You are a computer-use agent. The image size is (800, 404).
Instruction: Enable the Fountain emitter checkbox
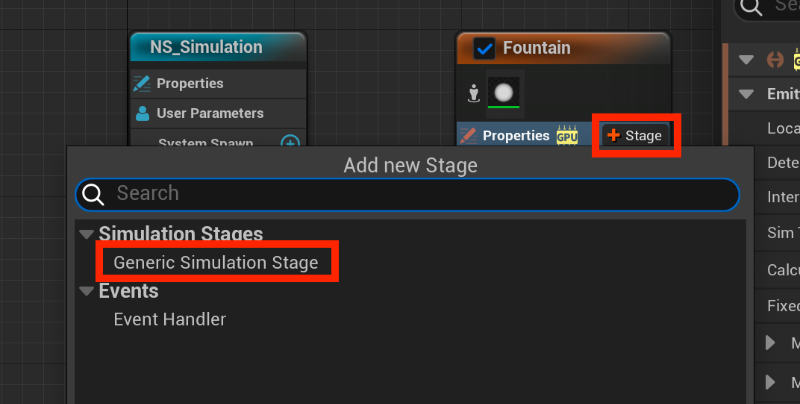coord(485,48)
